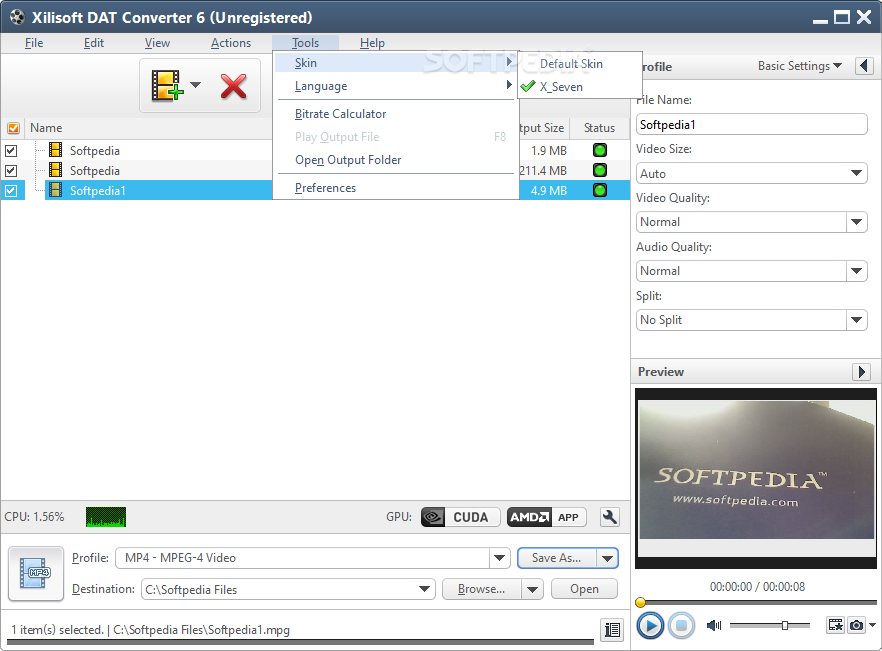Open the Save As dropdown arrow

point(608,558)
